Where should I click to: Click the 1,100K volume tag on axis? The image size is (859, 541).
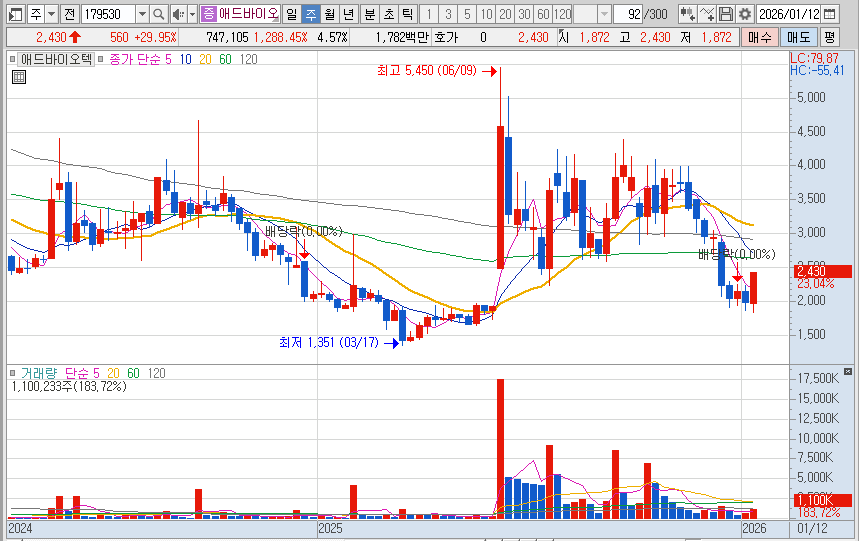[x=821, y=499]
